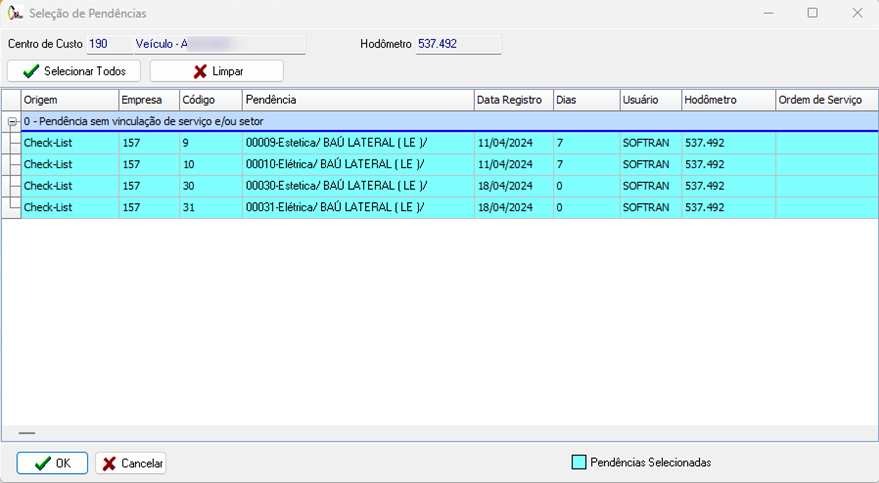Confirm the selection with the OK button
The width and height of the screenshot is (879, 483).
tap(52, 463)
